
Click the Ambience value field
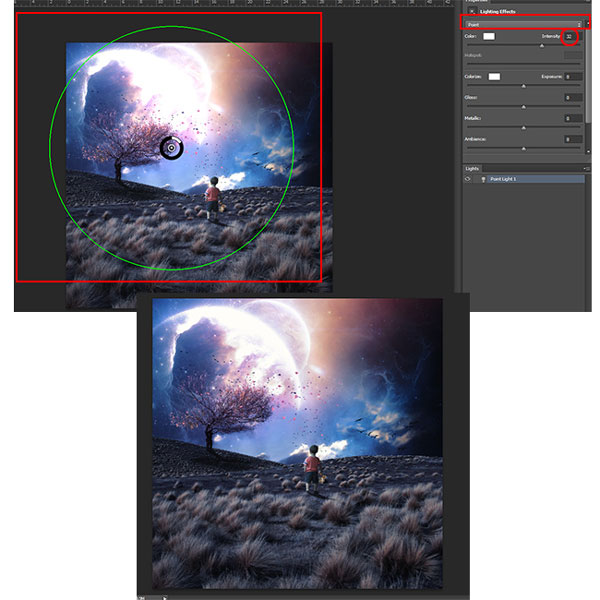click(x=573, y=139)
